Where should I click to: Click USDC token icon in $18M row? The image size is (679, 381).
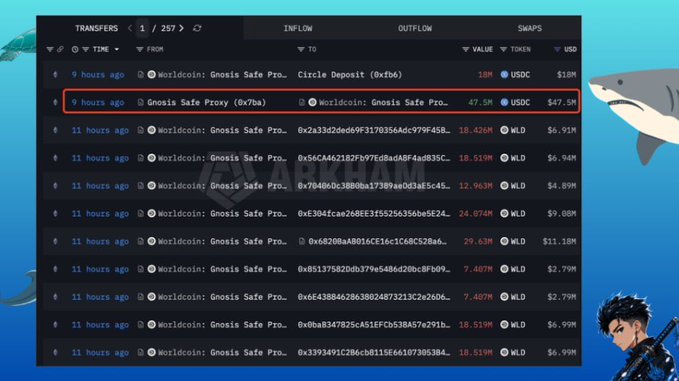tap(504, 74)
